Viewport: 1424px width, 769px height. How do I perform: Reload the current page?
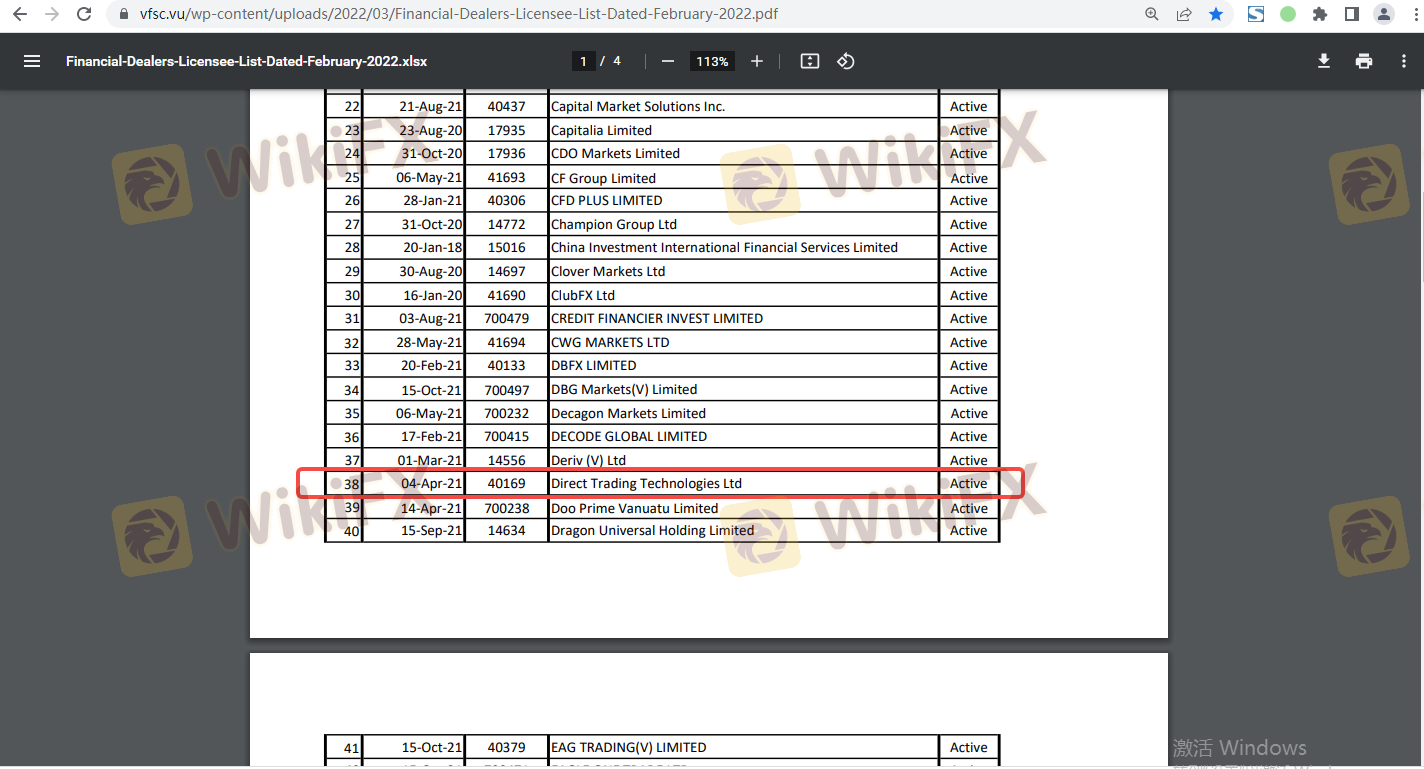(x=85, y=14)
